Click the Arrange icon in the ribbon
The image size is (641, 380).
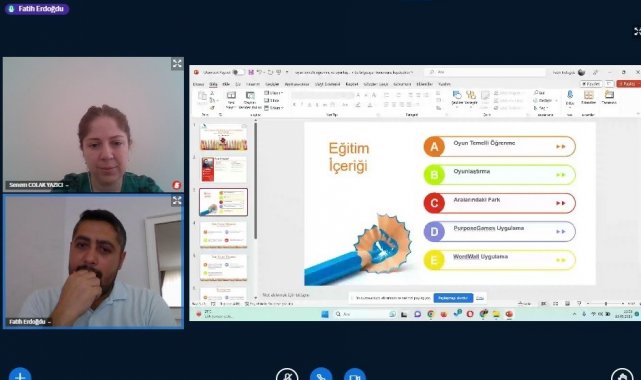pos(471,98)
